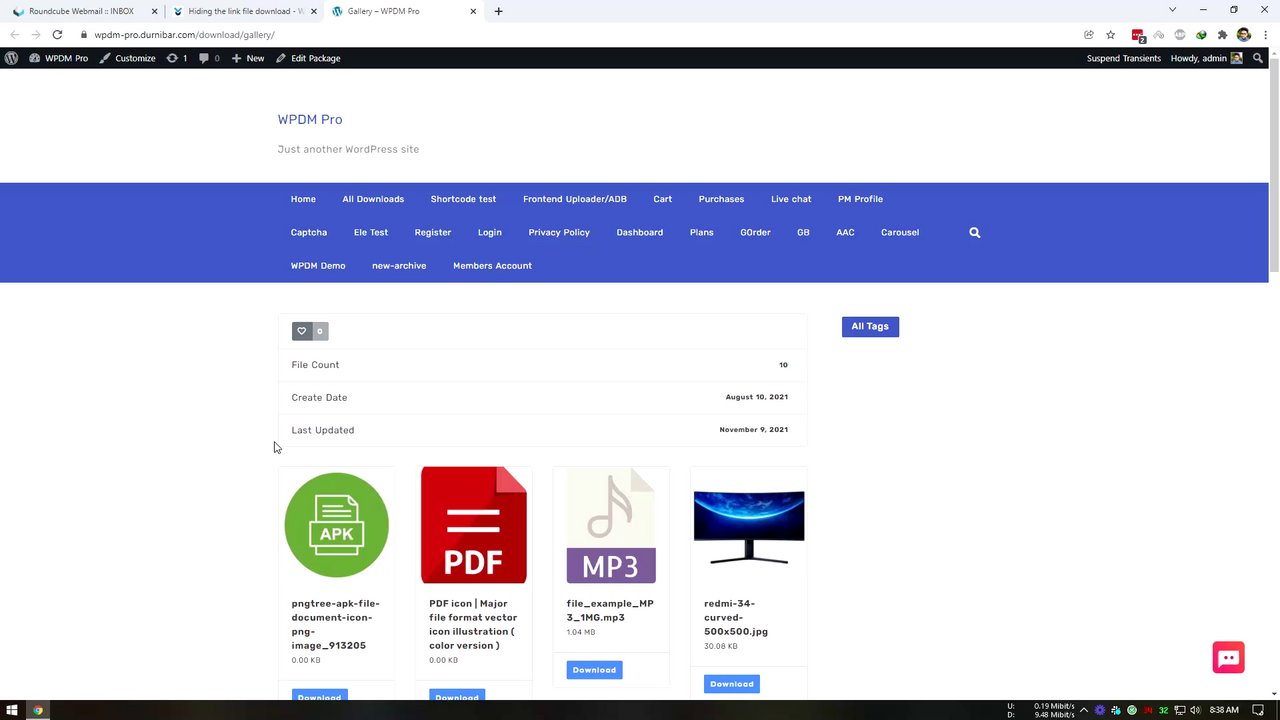Open the APK file icon thumbnail

(x=336, y=525)
